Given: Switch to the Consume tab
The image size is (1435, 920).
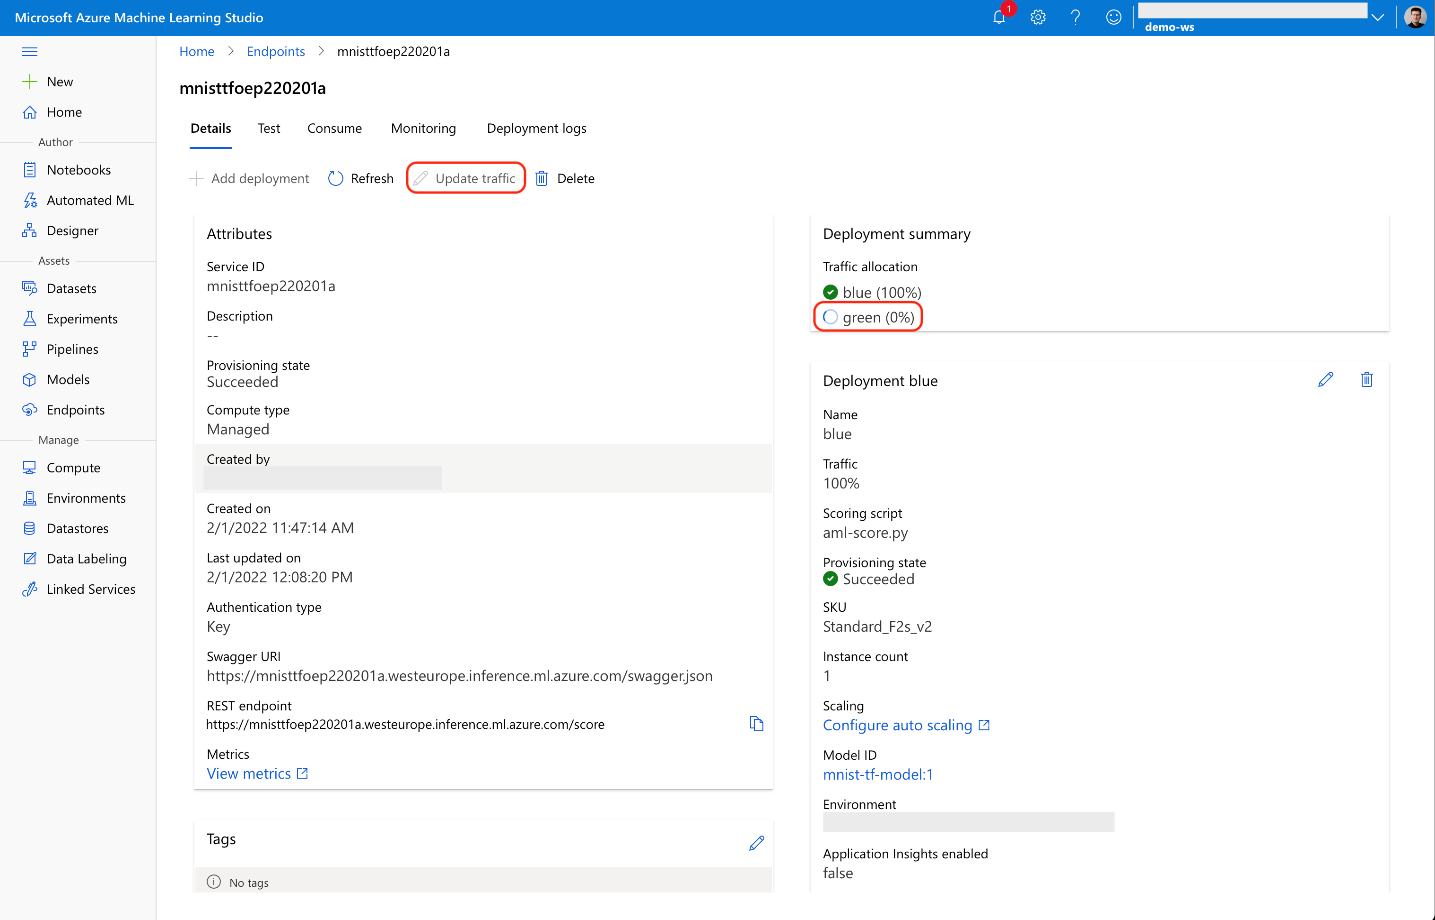Looking at the screenshot, I should click(x=335, y=128).
